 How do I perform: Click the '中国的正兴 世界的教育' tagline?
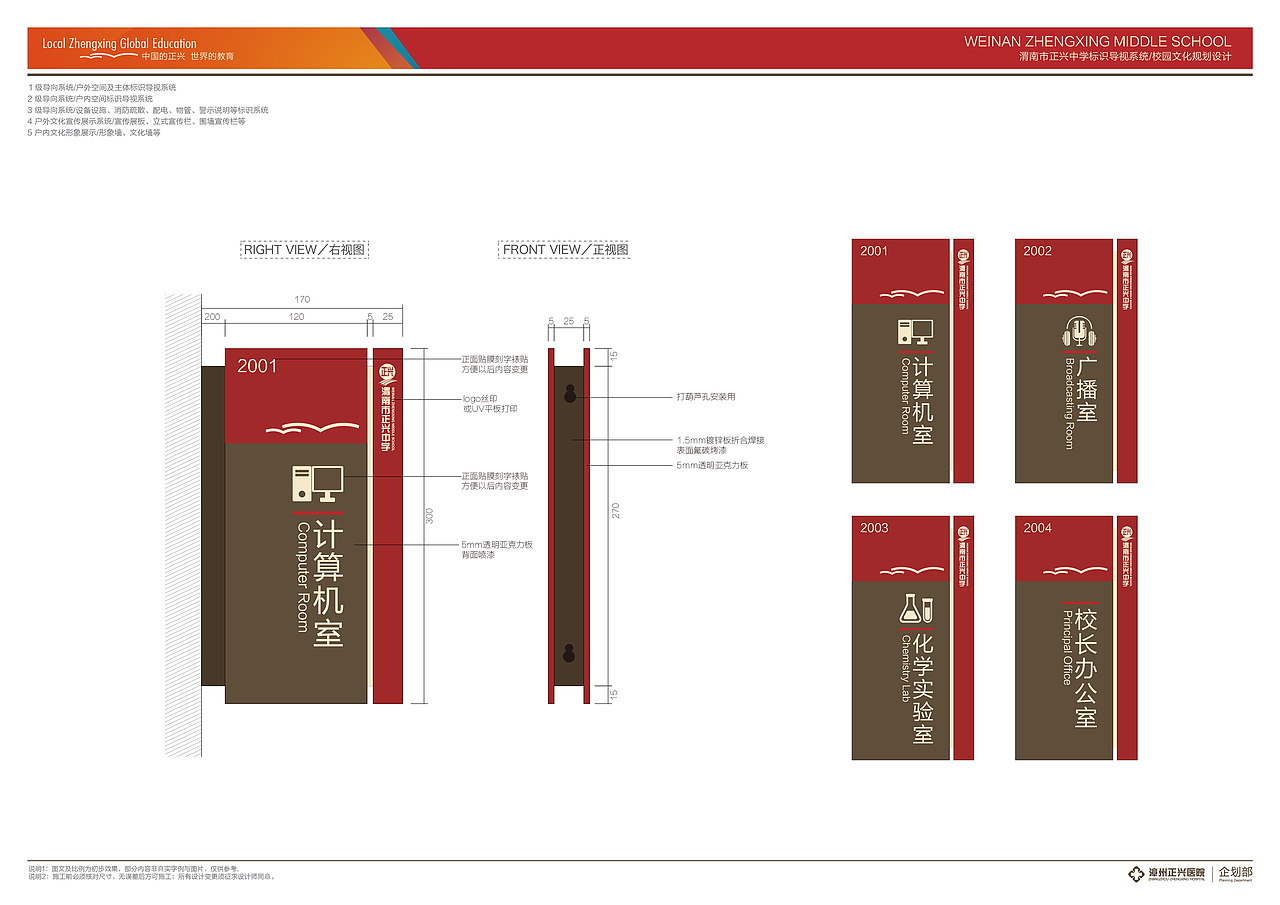pos(188,57)
